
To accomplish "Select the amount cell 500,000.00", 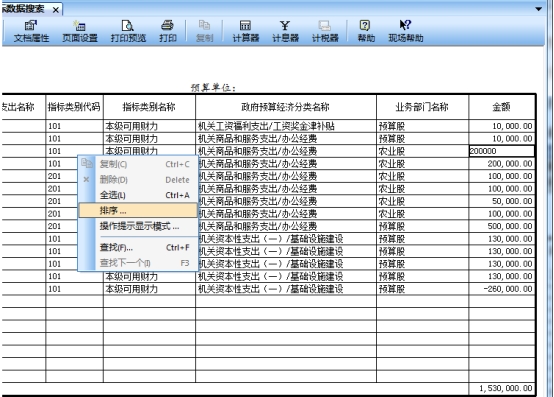I will click(x=501, y=226).
